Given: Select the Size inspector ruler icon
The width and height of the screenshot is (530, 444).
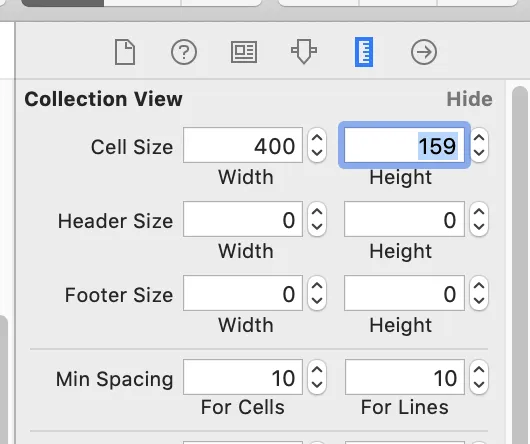Looking at the screenshot, I should coord(364,52).
